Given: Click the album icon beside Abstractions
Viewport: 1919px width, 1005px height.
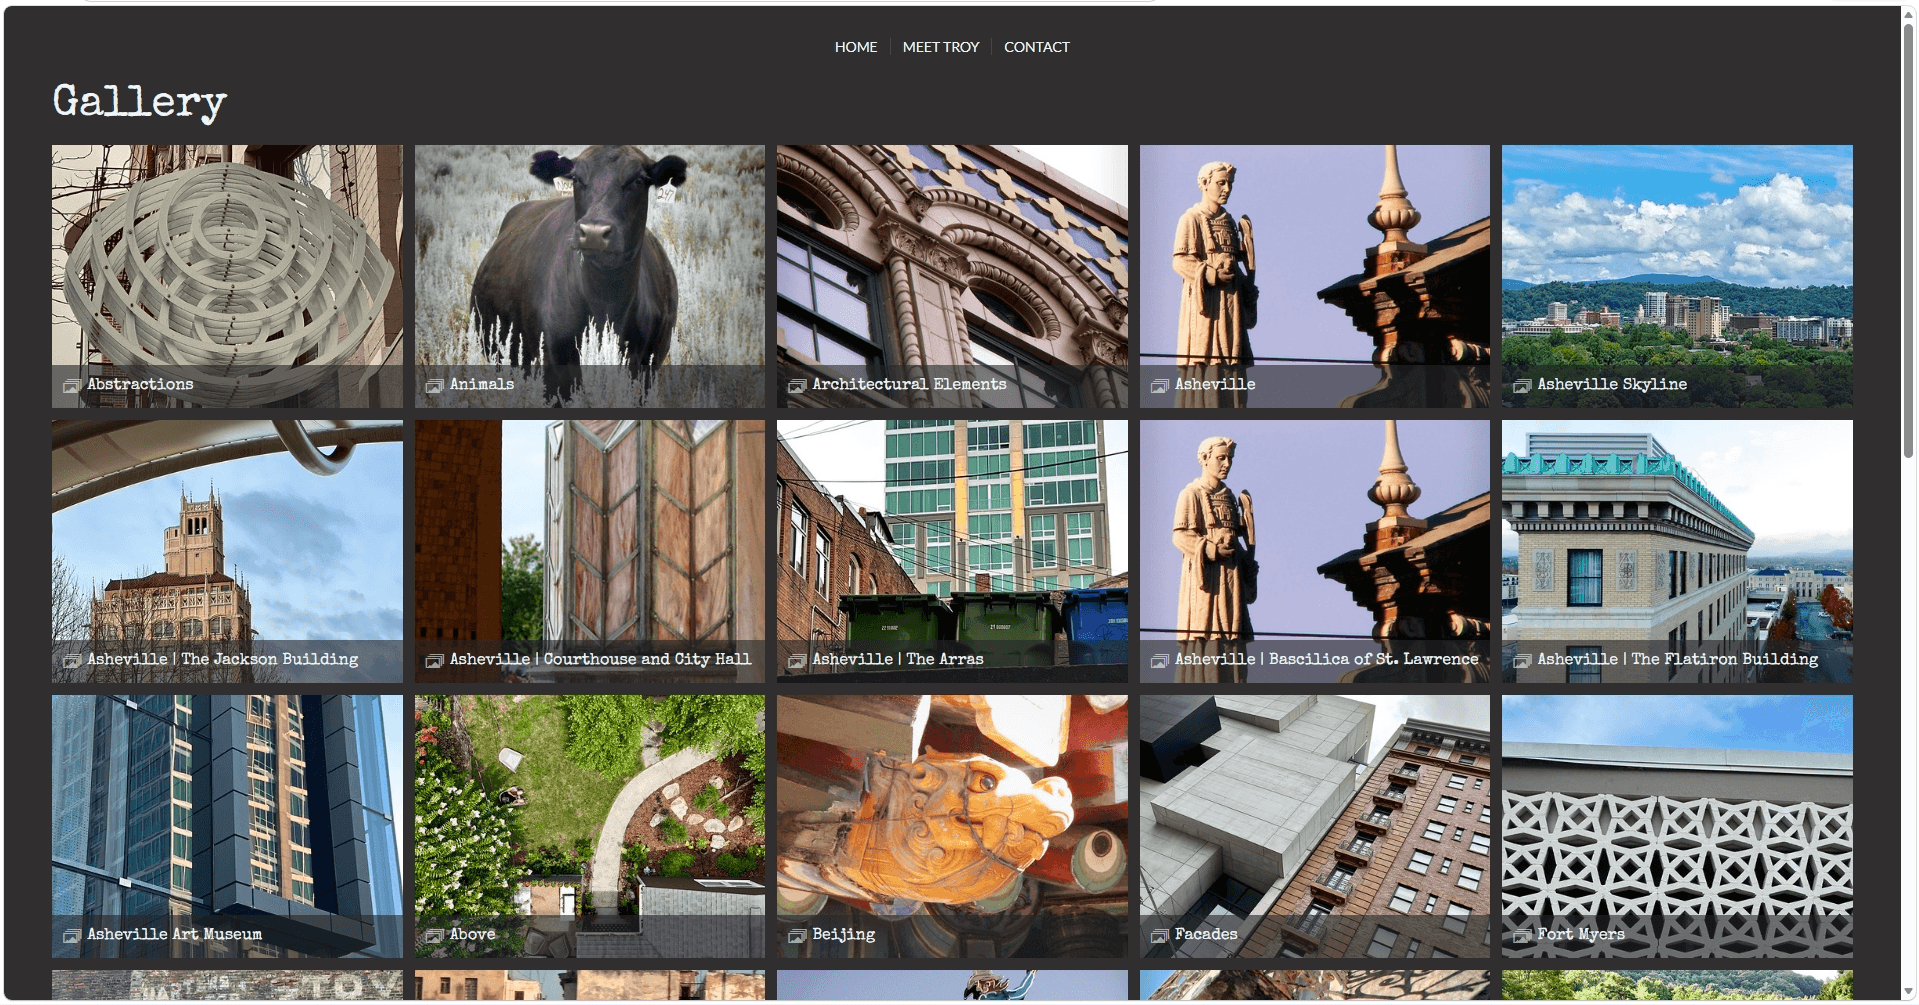Looking at the screenshot, I should (x=71, y=385).
